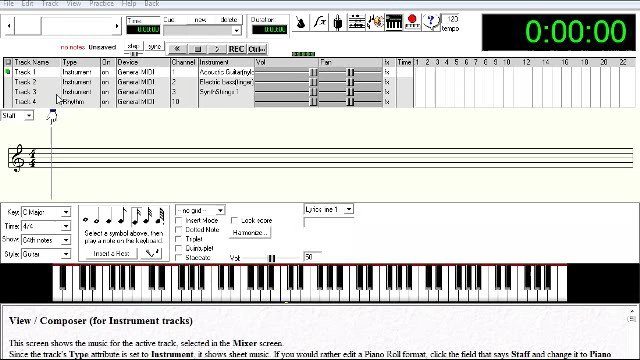640x360 pixels.
Task: Click the rewind transport button
Action: coord(177,49)
